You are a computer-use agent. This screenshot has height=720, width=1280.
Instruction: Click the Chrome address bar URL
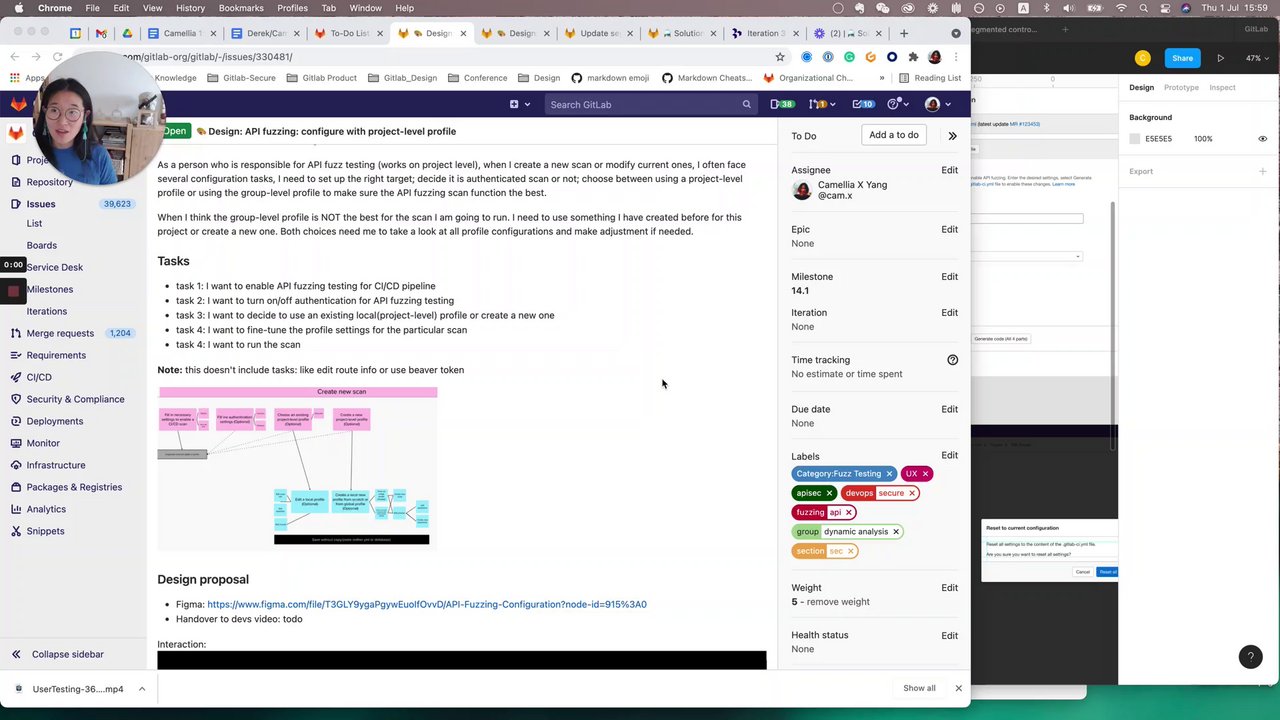point(208,57)
